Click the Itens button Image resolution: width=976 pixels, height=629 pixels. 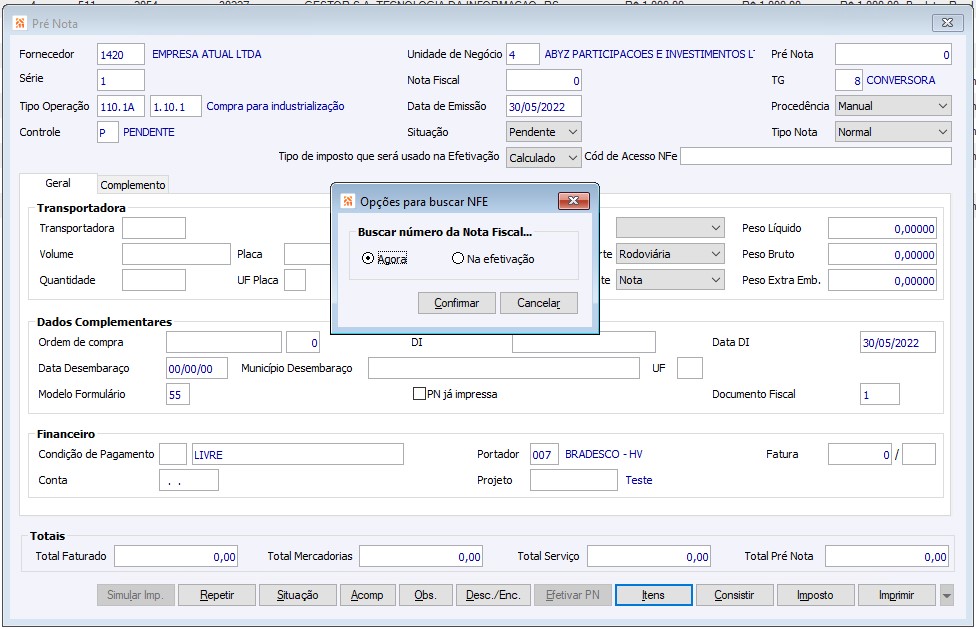tap(653, 595)
